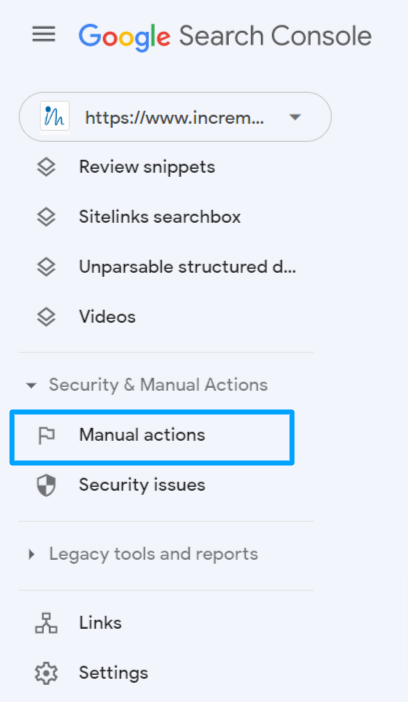Open the Security issues report

click(x=142, y=485)
